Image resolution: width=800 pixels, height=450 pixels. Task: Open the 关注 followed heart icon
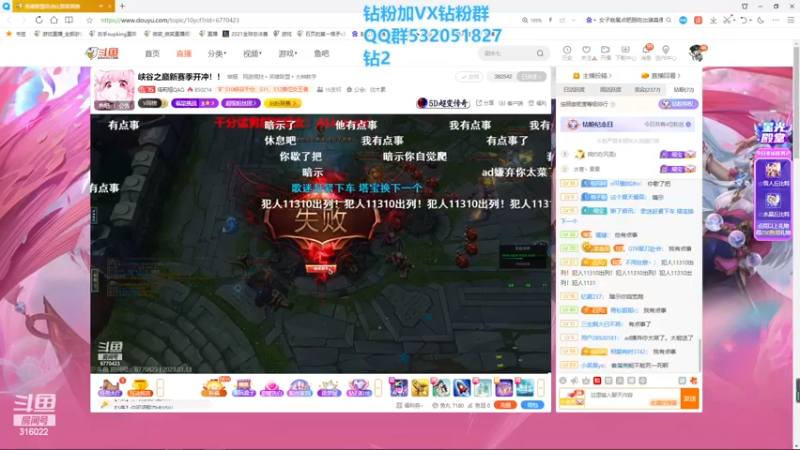pyautogui.click(x=586, y=53)
